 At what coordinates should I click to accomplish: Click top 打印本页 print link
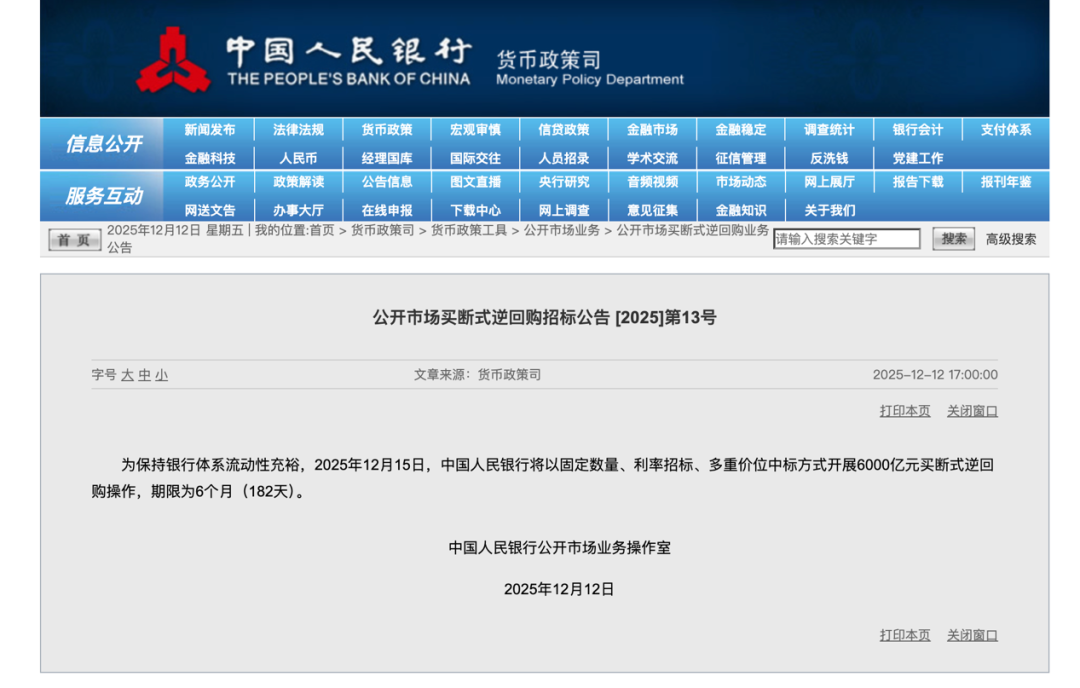coord(905,411)
